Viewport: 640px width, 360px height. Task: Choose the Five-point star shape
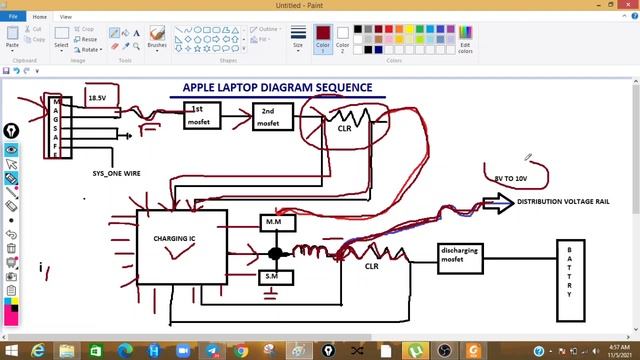point(198,49)
